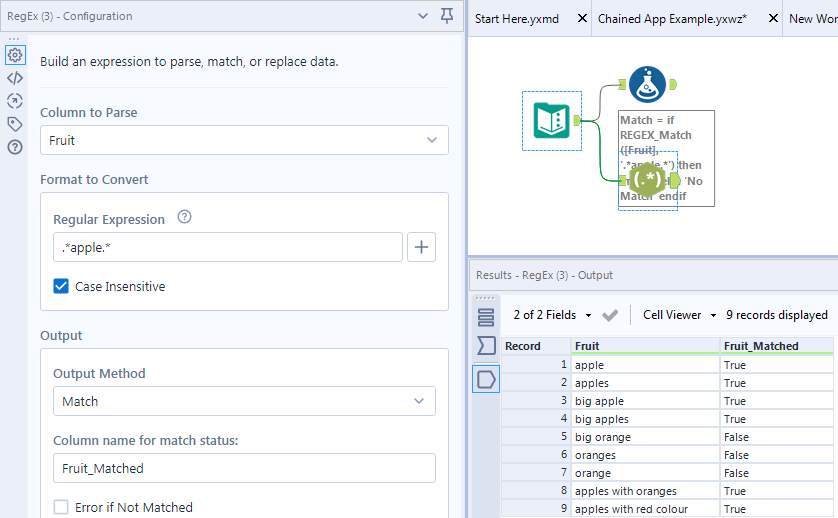Open the Navigation icon in config sidebar

pos(15,100)
